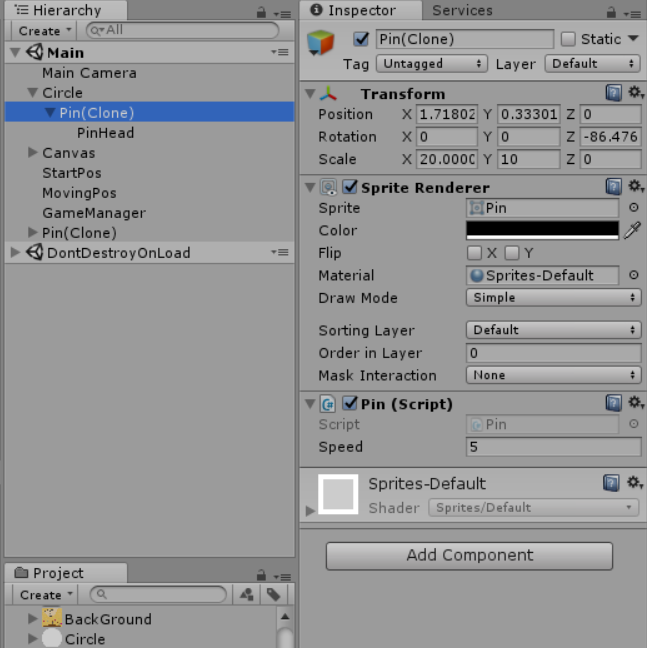Lock the Hierarchy panel
This screenshot has width=647, height=648.
[x=261, y=12]
